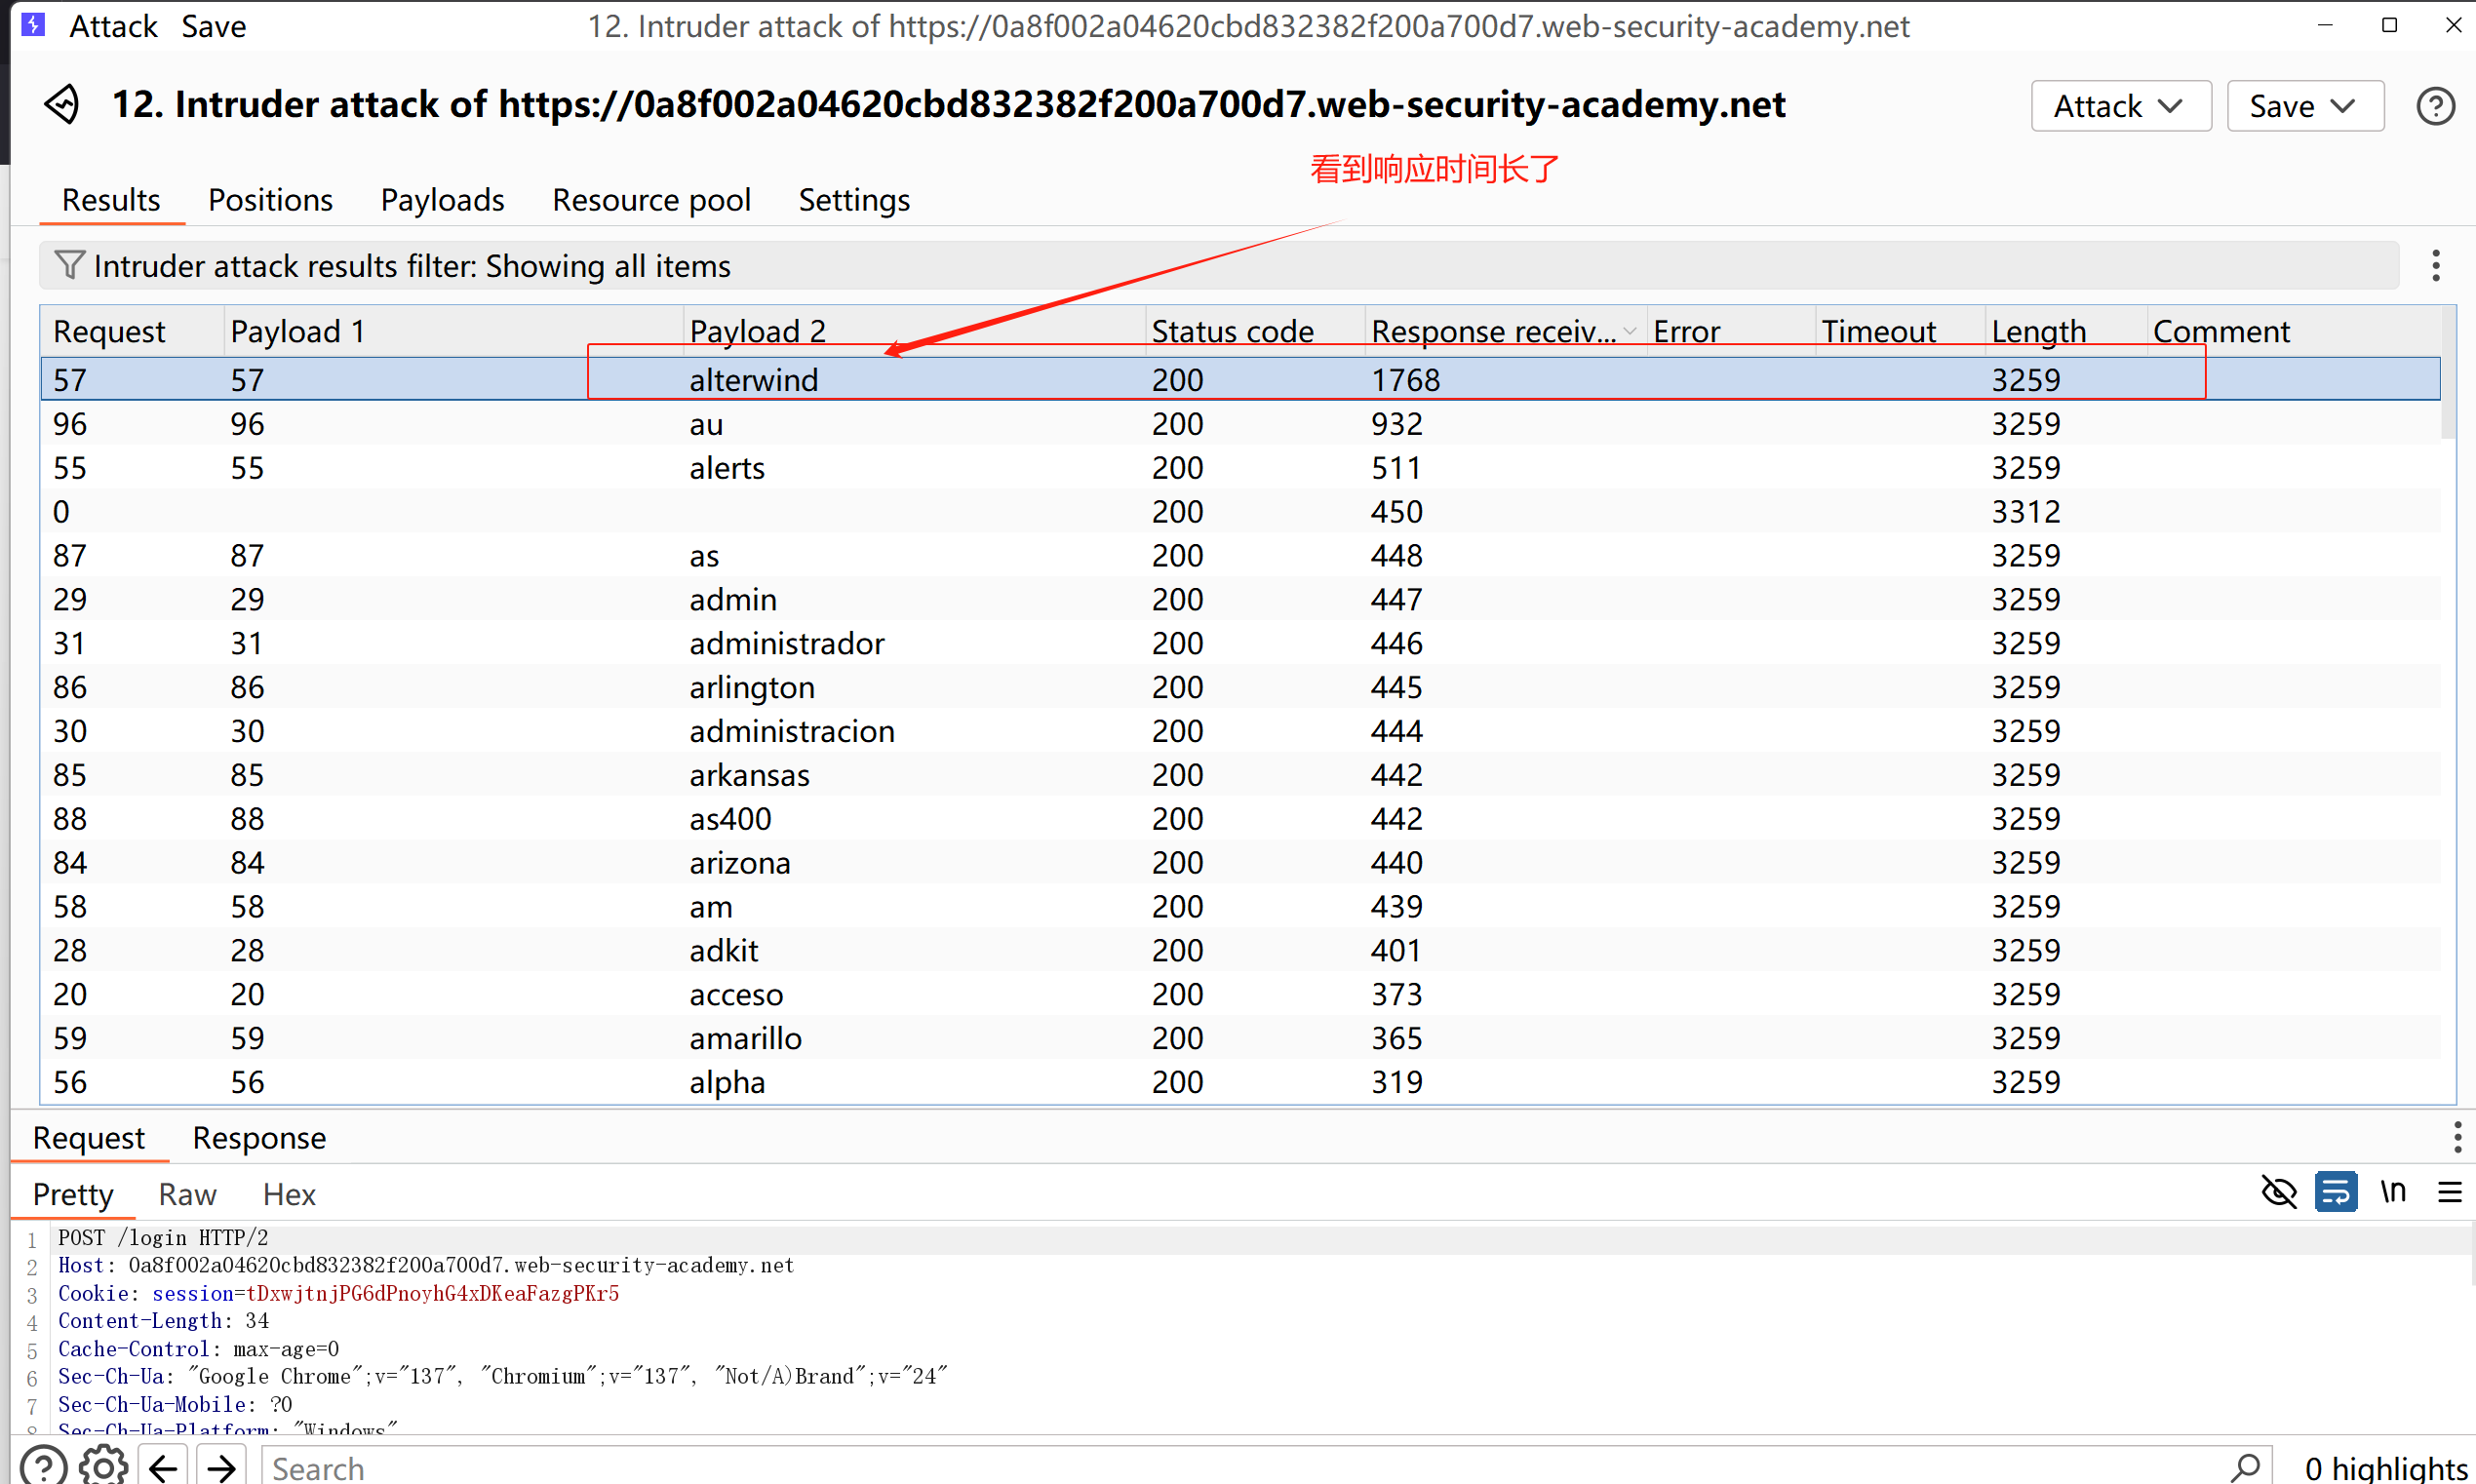The height and width of the screenshot is (1484, 2476).
Task: Select the Raw view button
Action: click(x=187, y=1194)
